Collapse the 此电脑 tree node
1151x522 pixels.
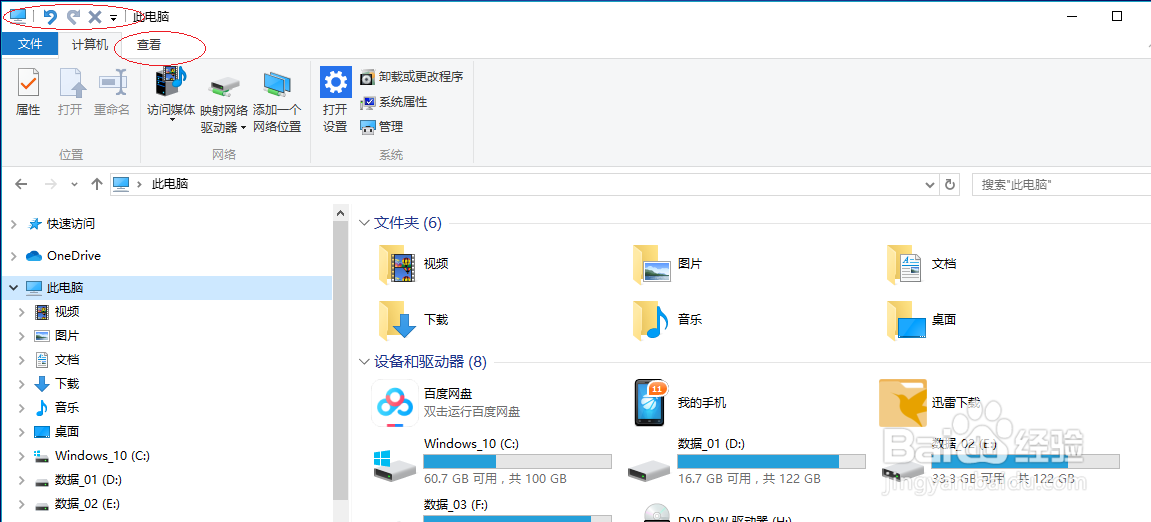coord(14,288)
